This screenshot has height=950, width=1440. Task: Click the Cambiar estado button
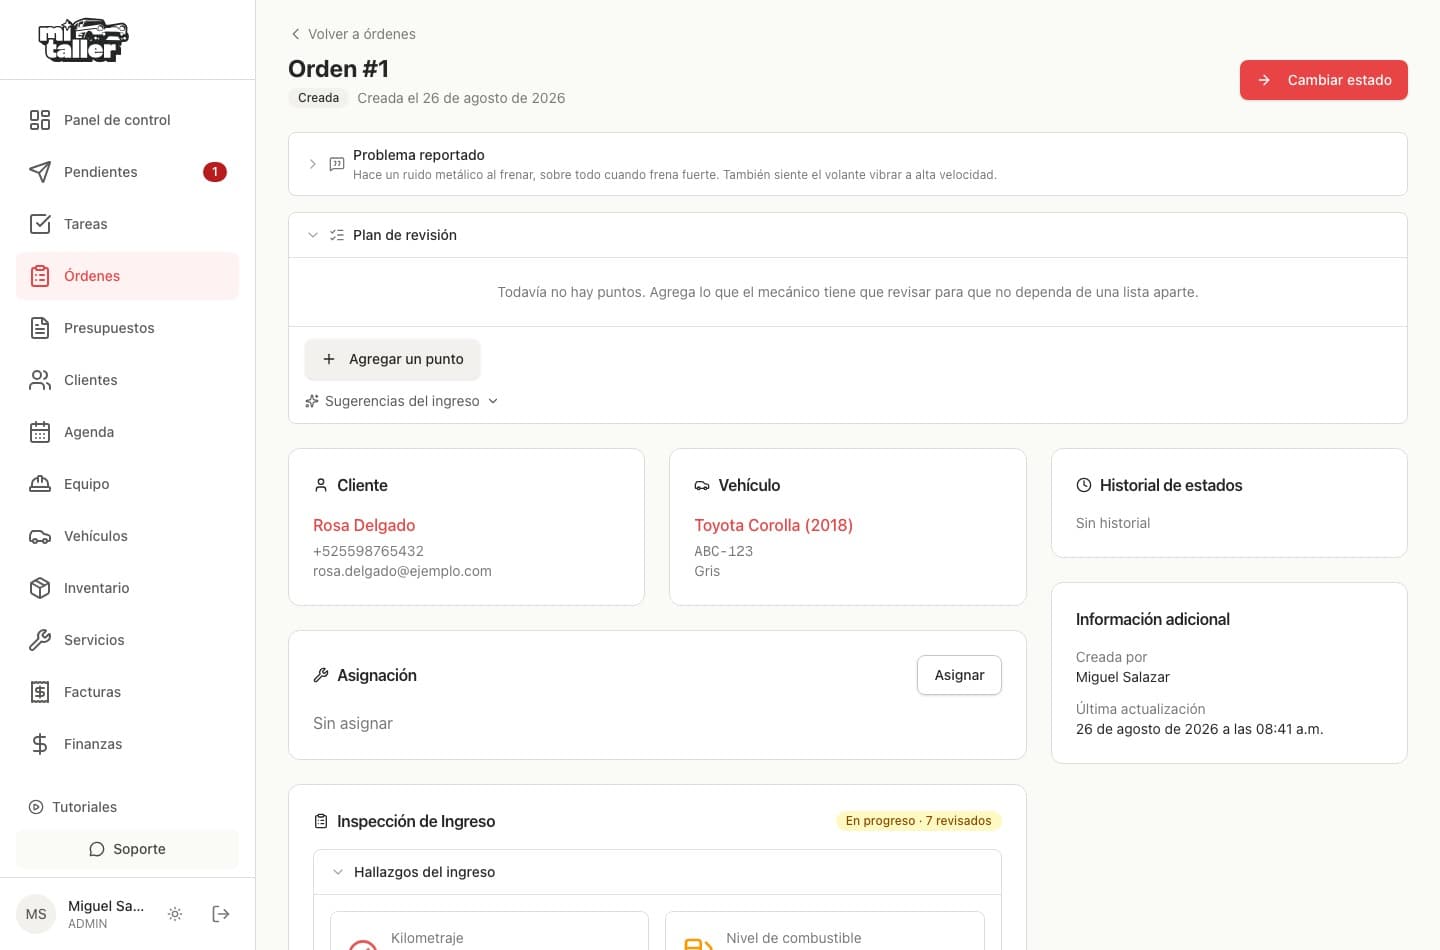point(1323,80)
